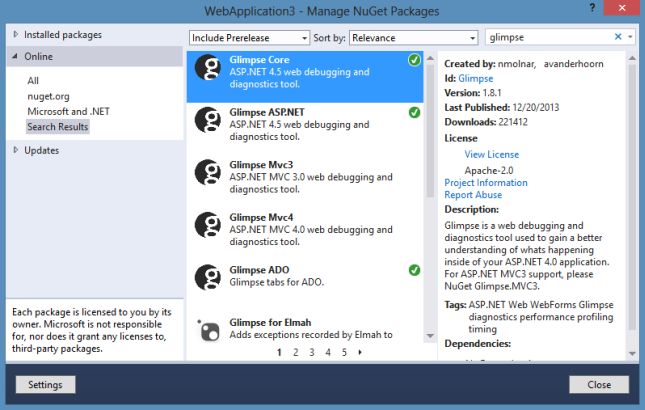Collapse the Online section

[x=15, y=56]
